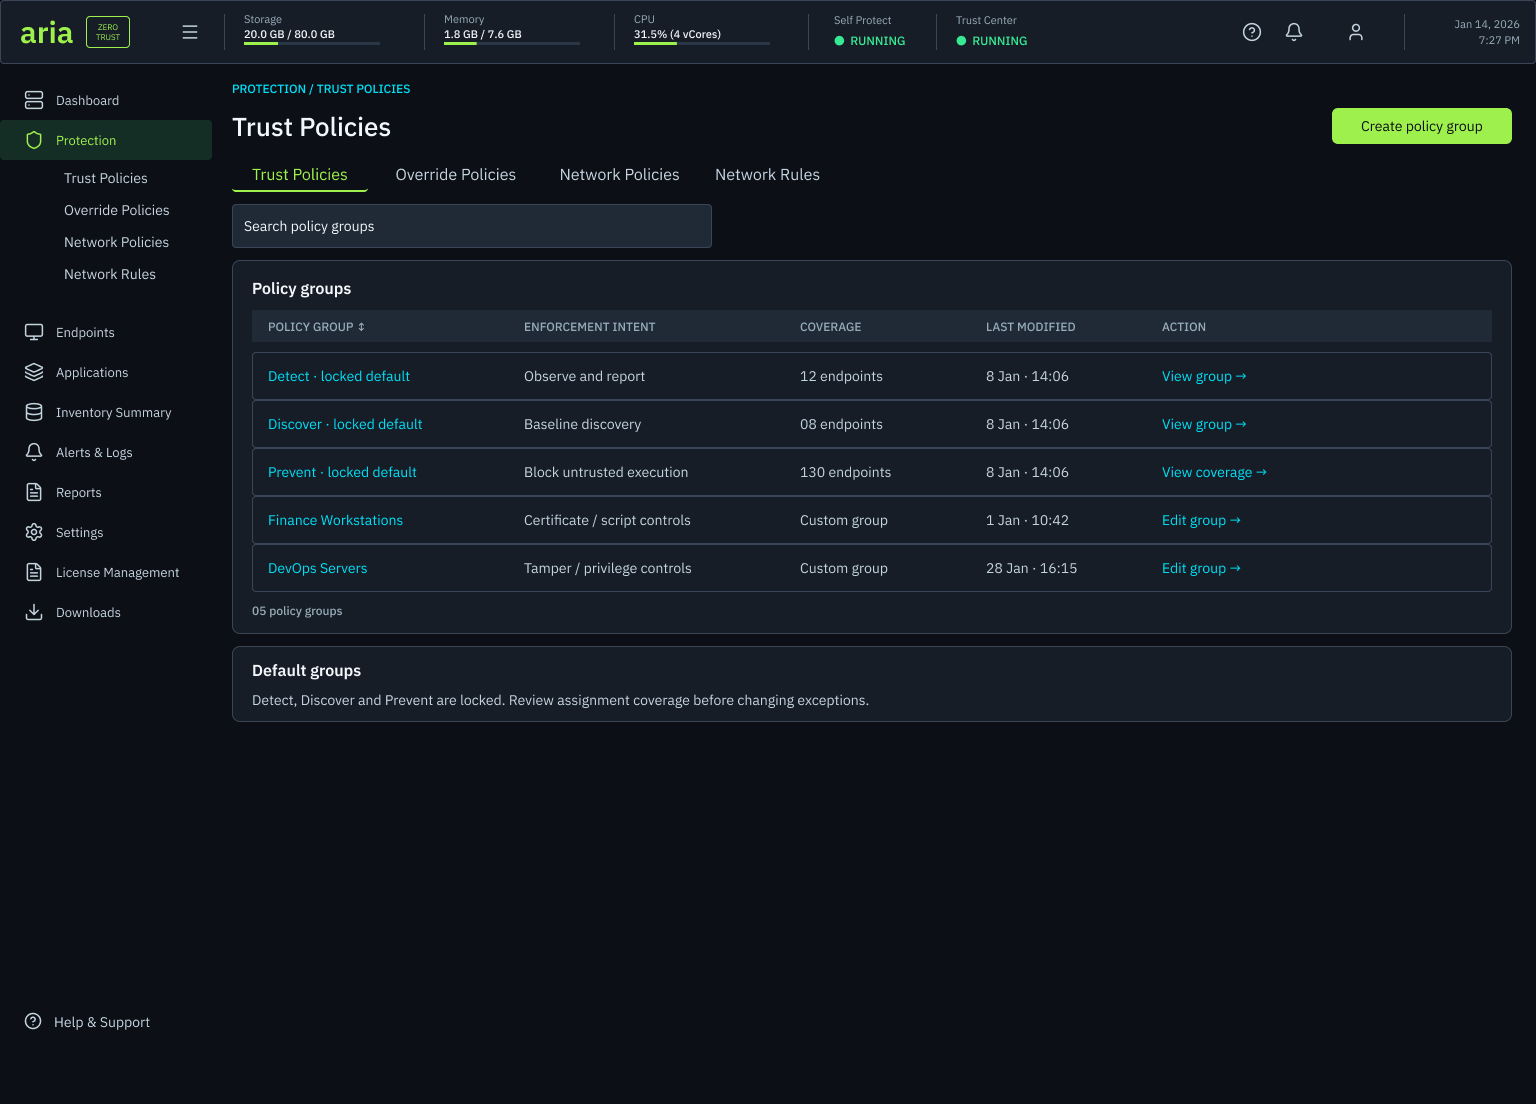Click 'Tamper / privilege controls' cell
This screenshot has width=1536, height=1104.
608,568
